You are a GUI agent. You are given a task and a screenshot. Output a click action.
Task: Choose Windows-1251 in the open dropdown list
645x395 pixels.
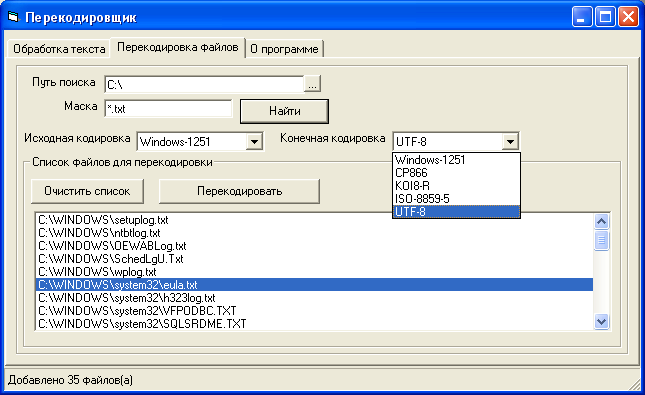point(456,160)
